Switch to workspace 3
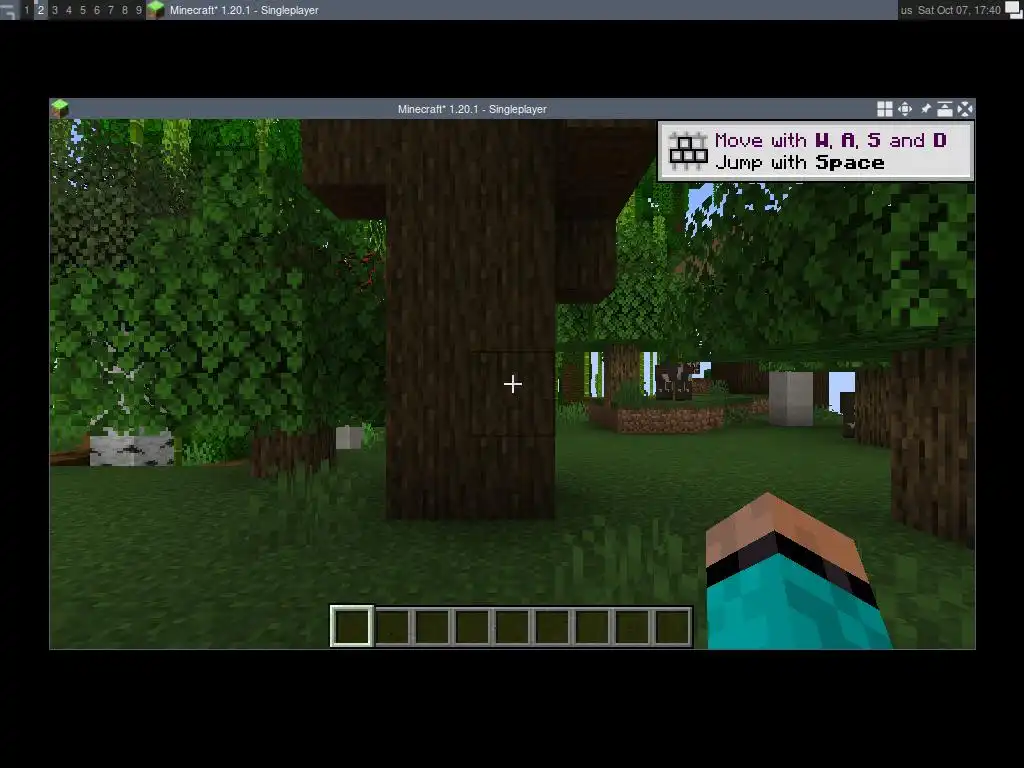This screenshot has height=768, width=1024. 55,10
